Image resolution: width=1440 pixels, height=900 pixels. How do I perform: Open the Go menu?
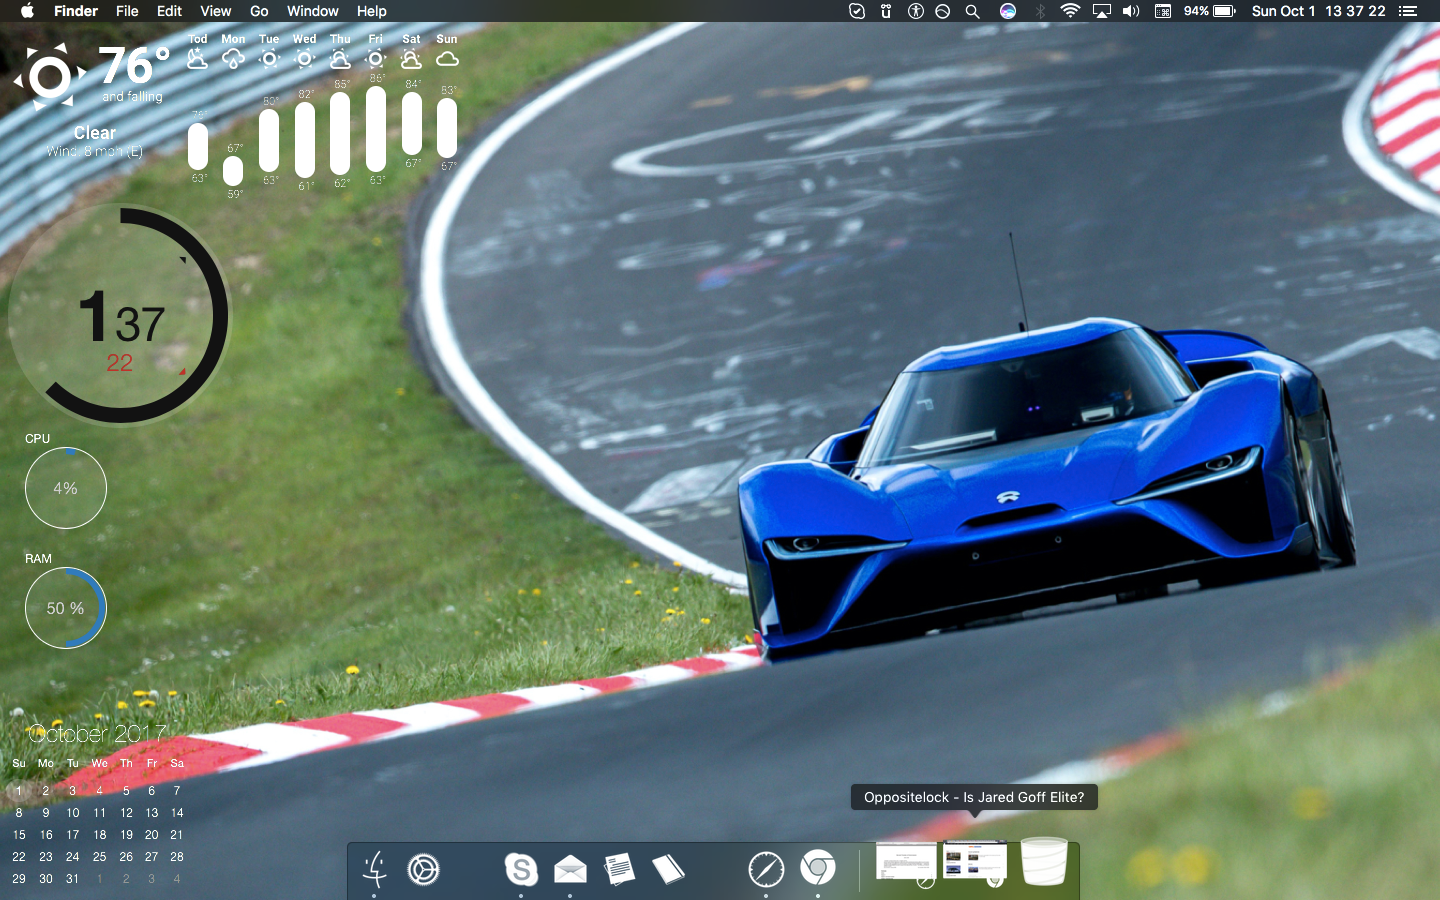pyautogui.click(x=259, y=11)
